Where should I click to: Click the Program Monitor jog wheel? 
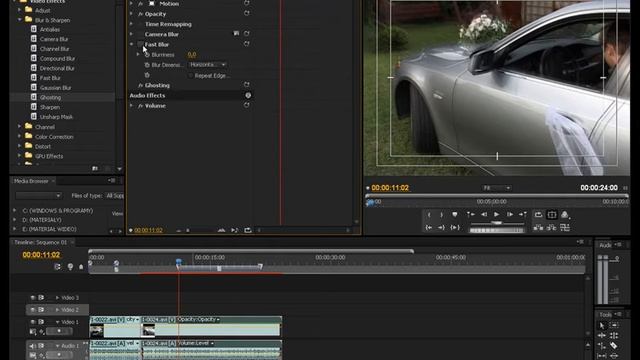coord(497,231)
